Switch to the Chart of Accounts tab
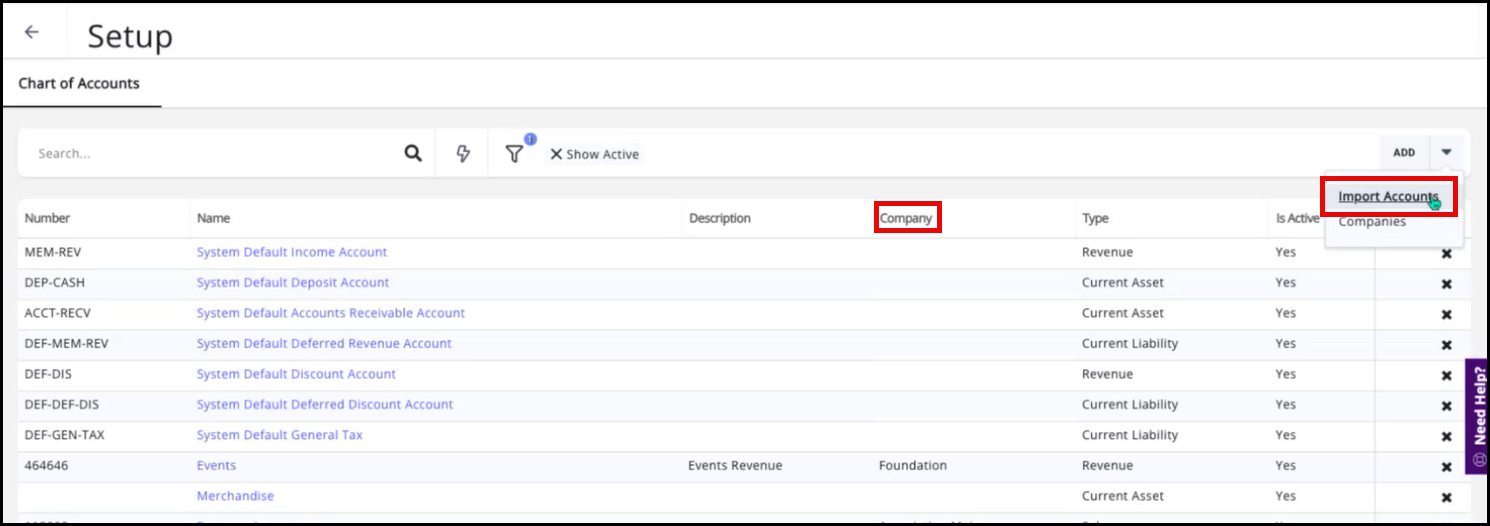This screenshot has height=526, width=1490. 79,83
